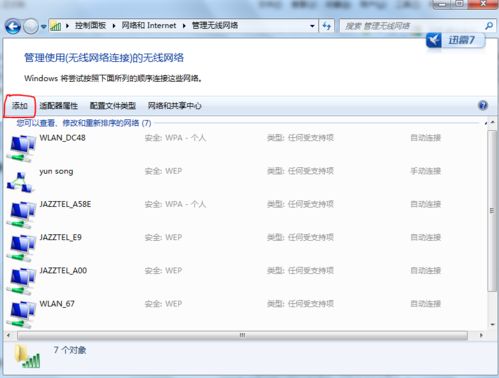Image resolution: width=499 pixels, height=378 pixels.
Task: Expand the address bar history dropdown
Action: (312, 26)
